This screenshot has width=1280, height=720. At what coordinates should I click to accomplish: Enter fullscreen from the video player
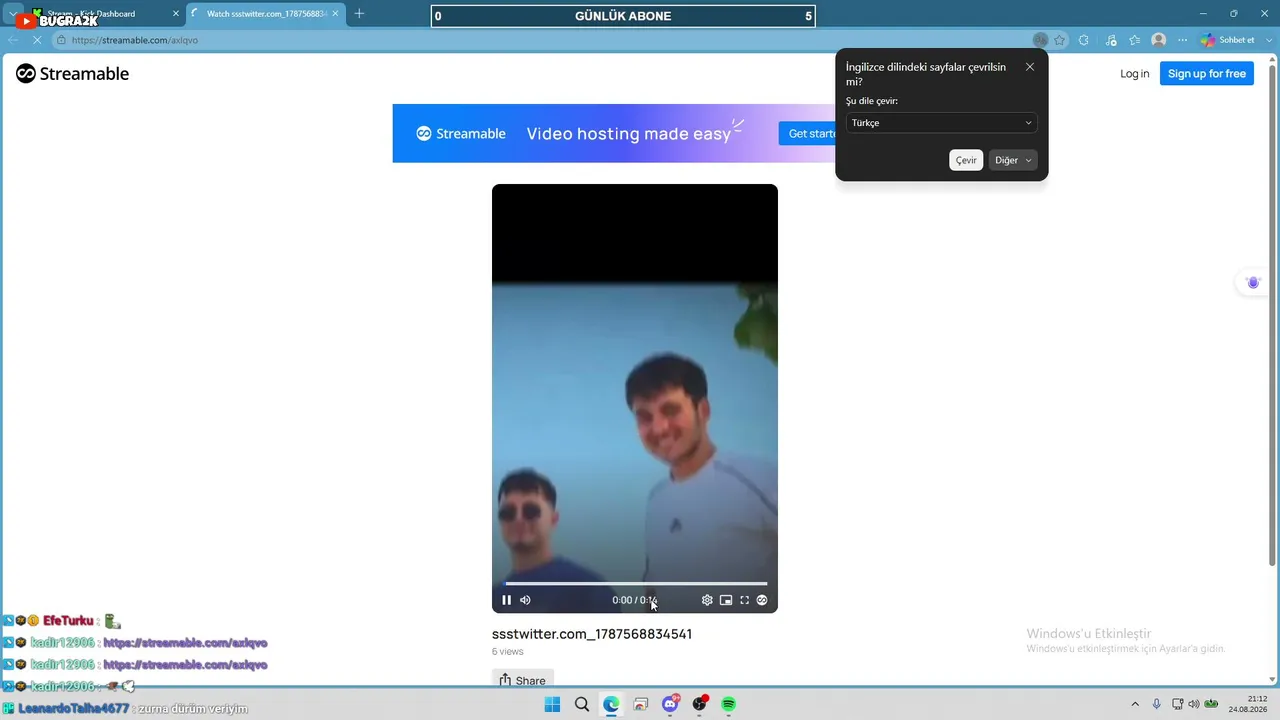click(x=744, y=600)
